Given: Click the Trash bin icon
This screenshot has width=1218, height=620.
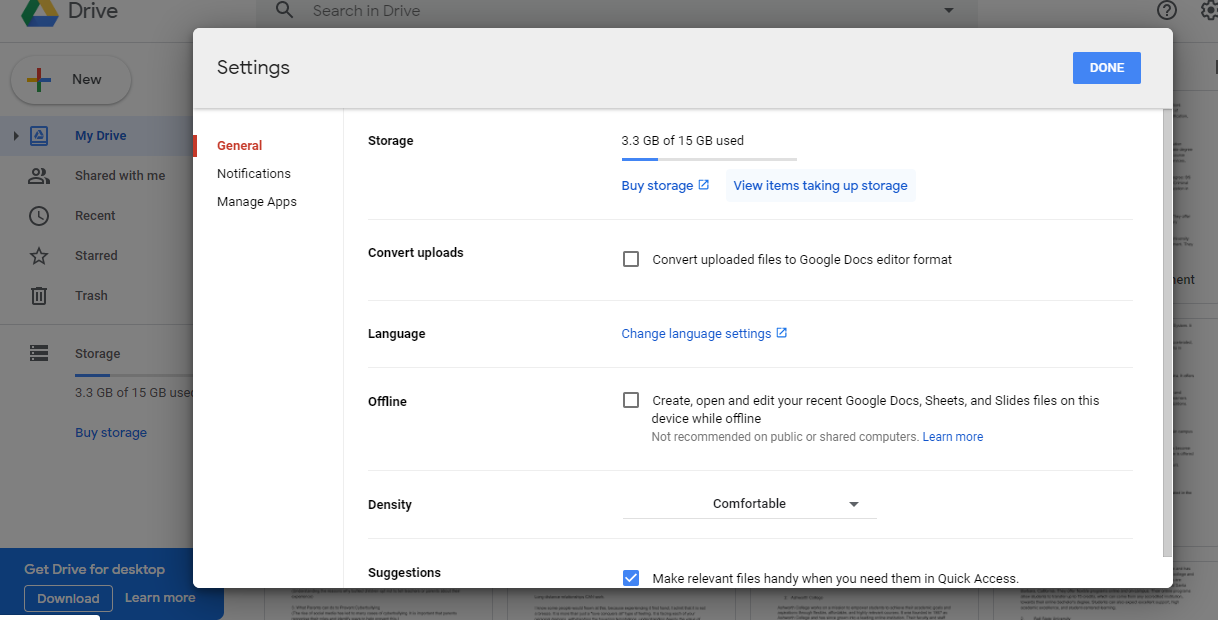Looking at the screenshot, I should [39, 296].
